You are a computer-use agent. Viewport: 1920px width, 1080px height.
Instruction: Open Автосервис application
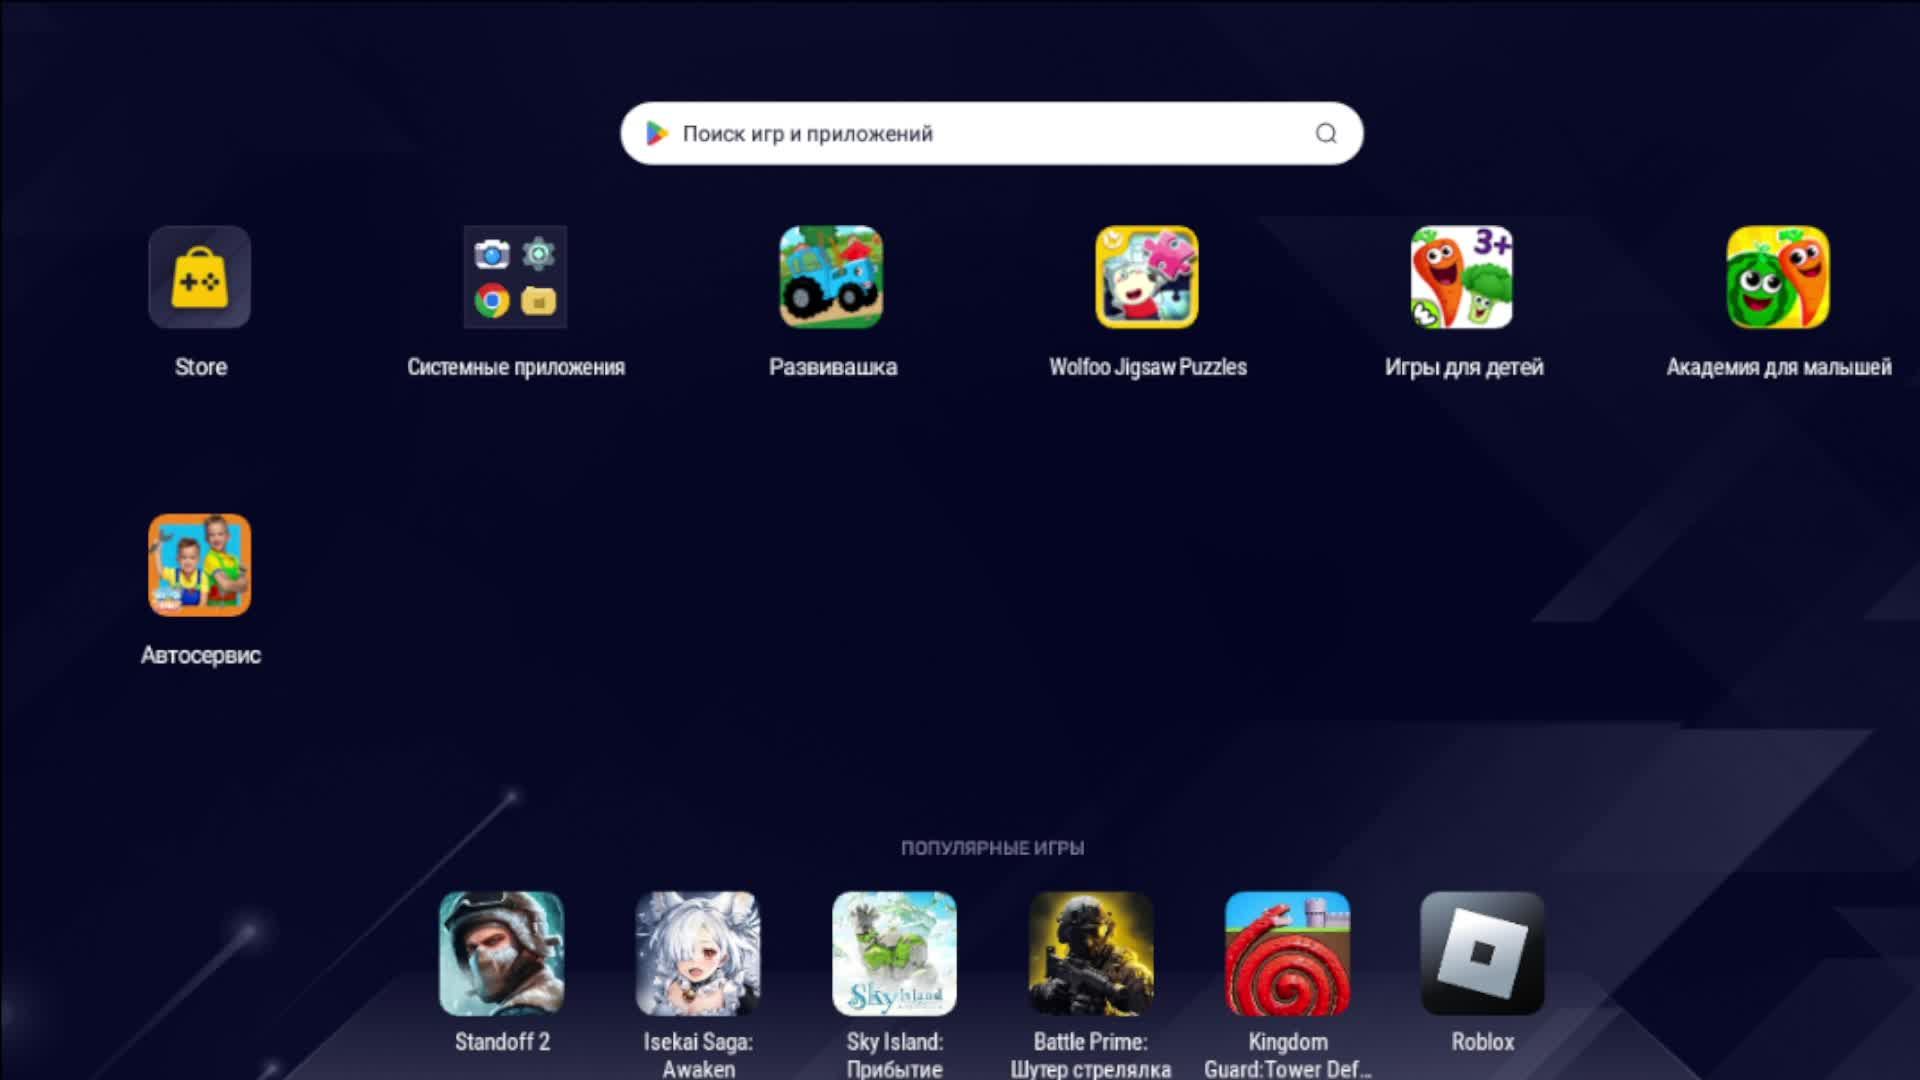[x=200, y=564]
